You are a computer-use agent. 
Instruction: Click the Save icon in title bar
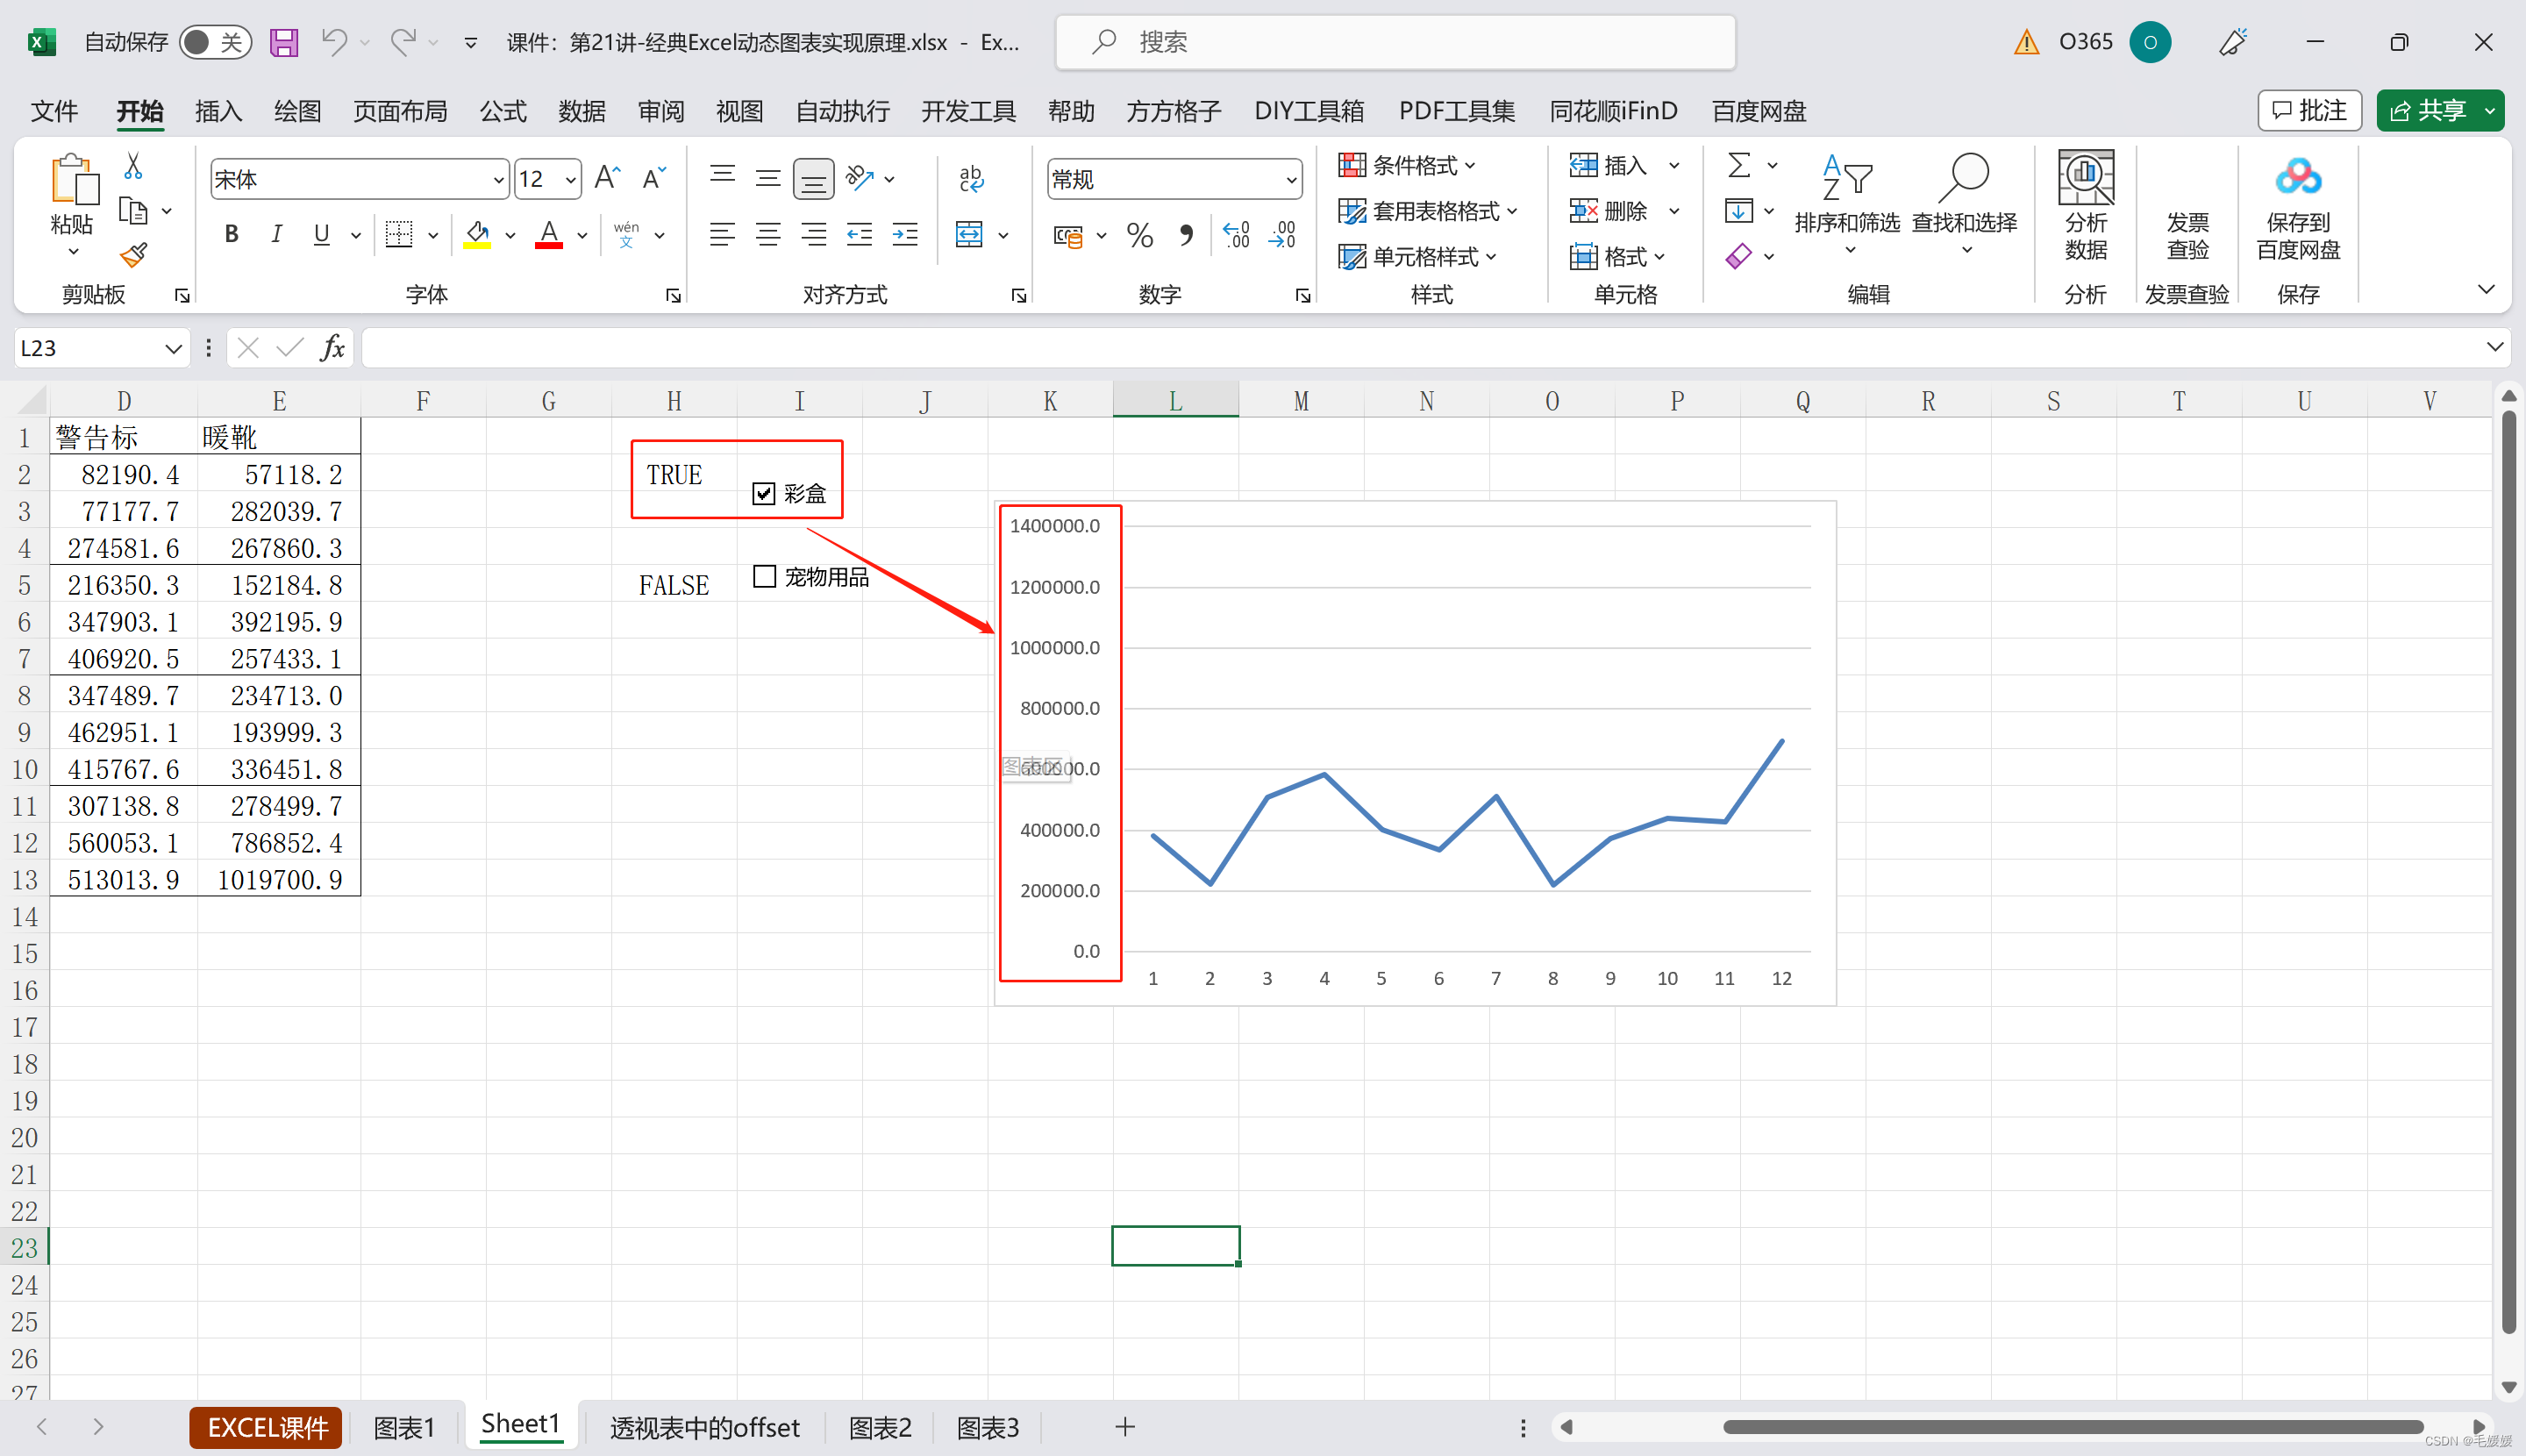coord(284,42)
